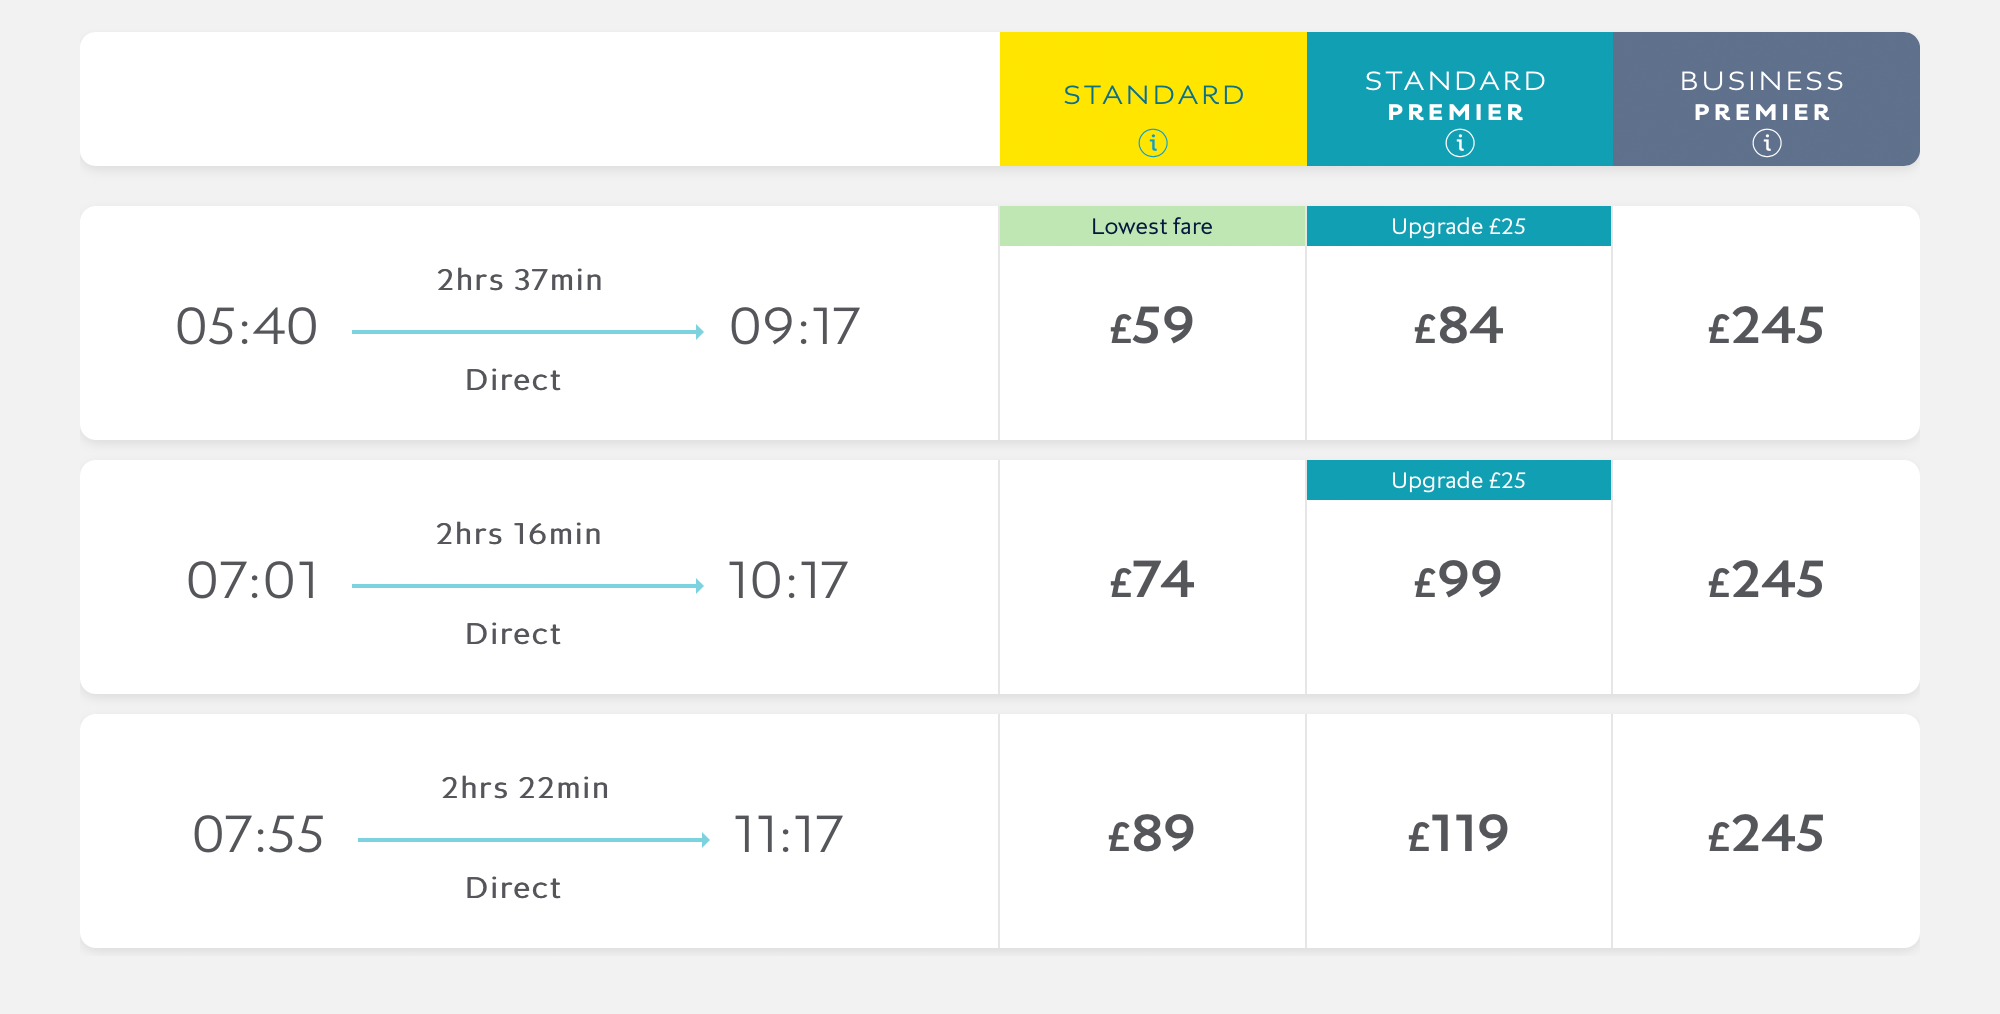The image size is (2000, 1014).
Task: Select the £74 Standard fare at 07:01
Action: [1152, 577]
